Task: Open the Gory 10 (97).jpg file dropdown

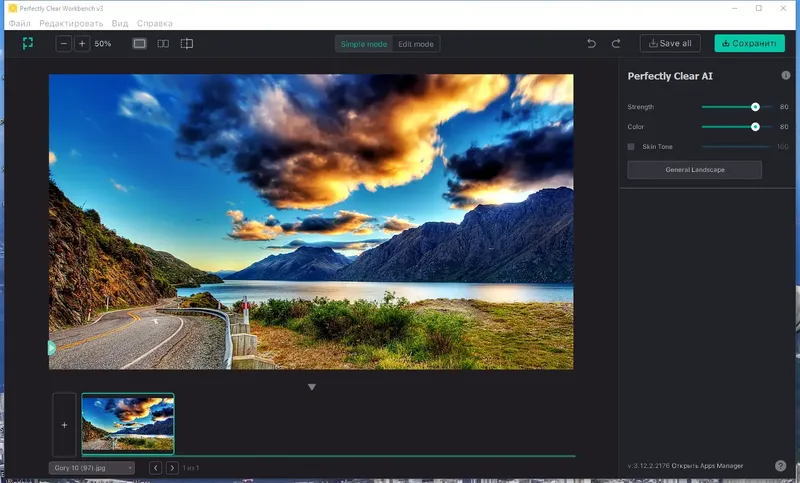Action: (92, 467)
